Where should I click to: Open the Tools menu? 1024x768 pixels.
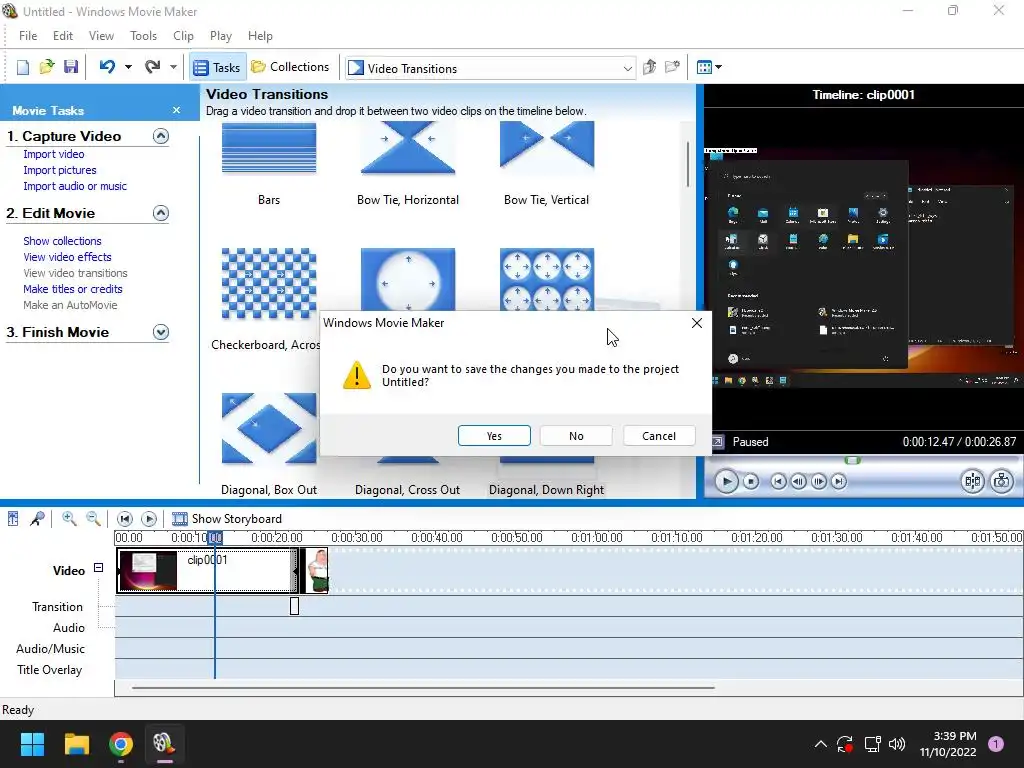pos(143,36)
